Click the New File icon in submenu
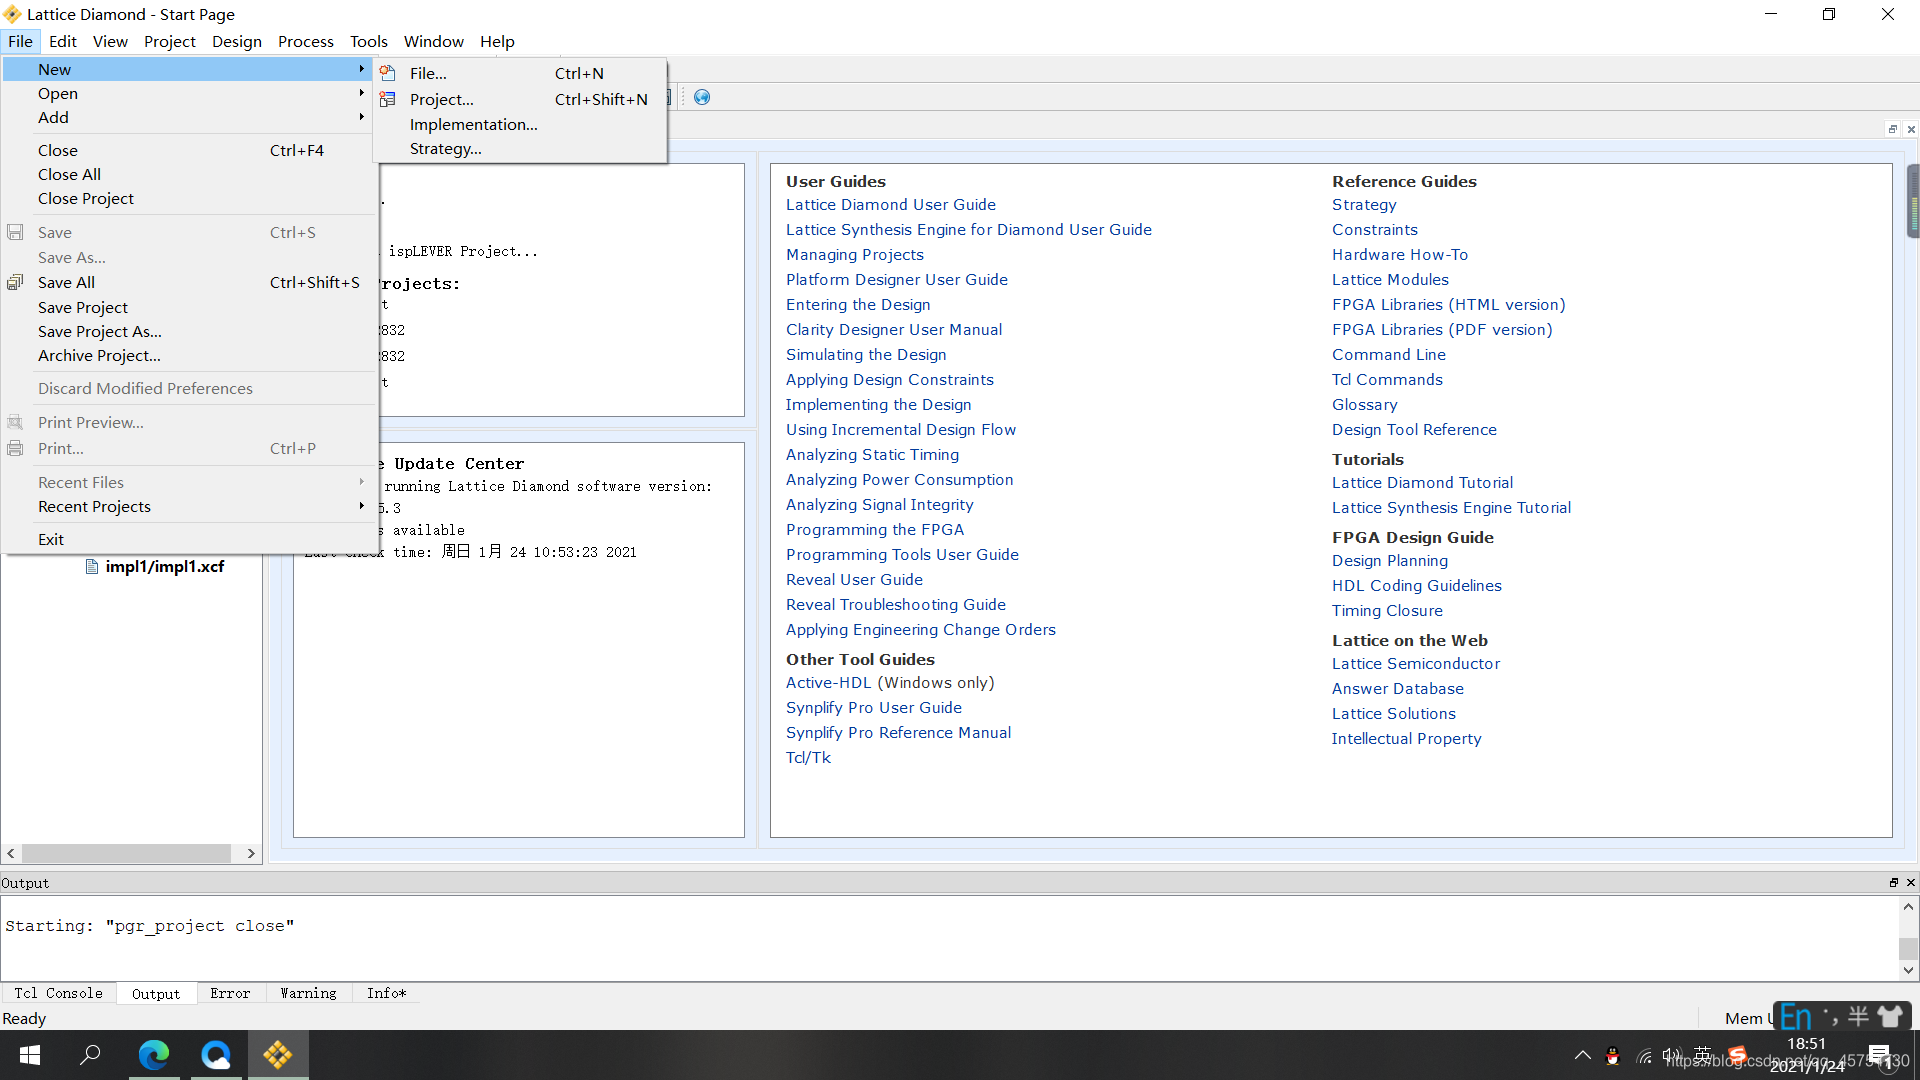This screenshot has height=1080, width=1920. pyautogui.click(x=388, y=73)
